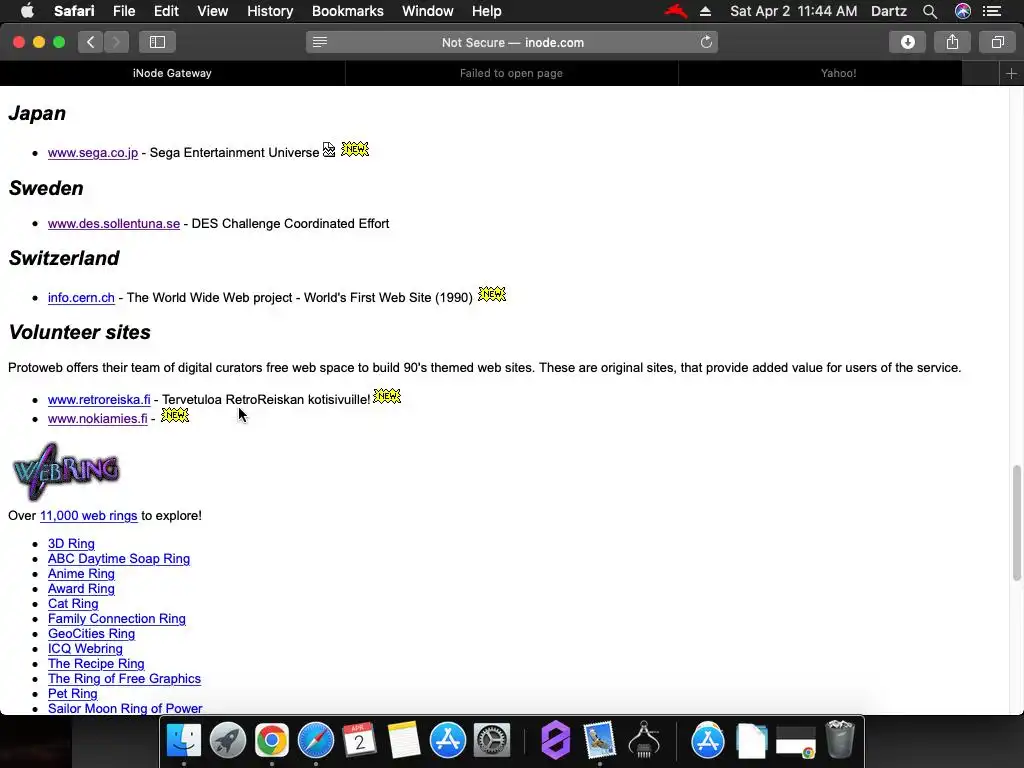Viewport: 1024px width, 768px height.
Task: Click the Dartz user name in menu bar
Action: (889, 11)
